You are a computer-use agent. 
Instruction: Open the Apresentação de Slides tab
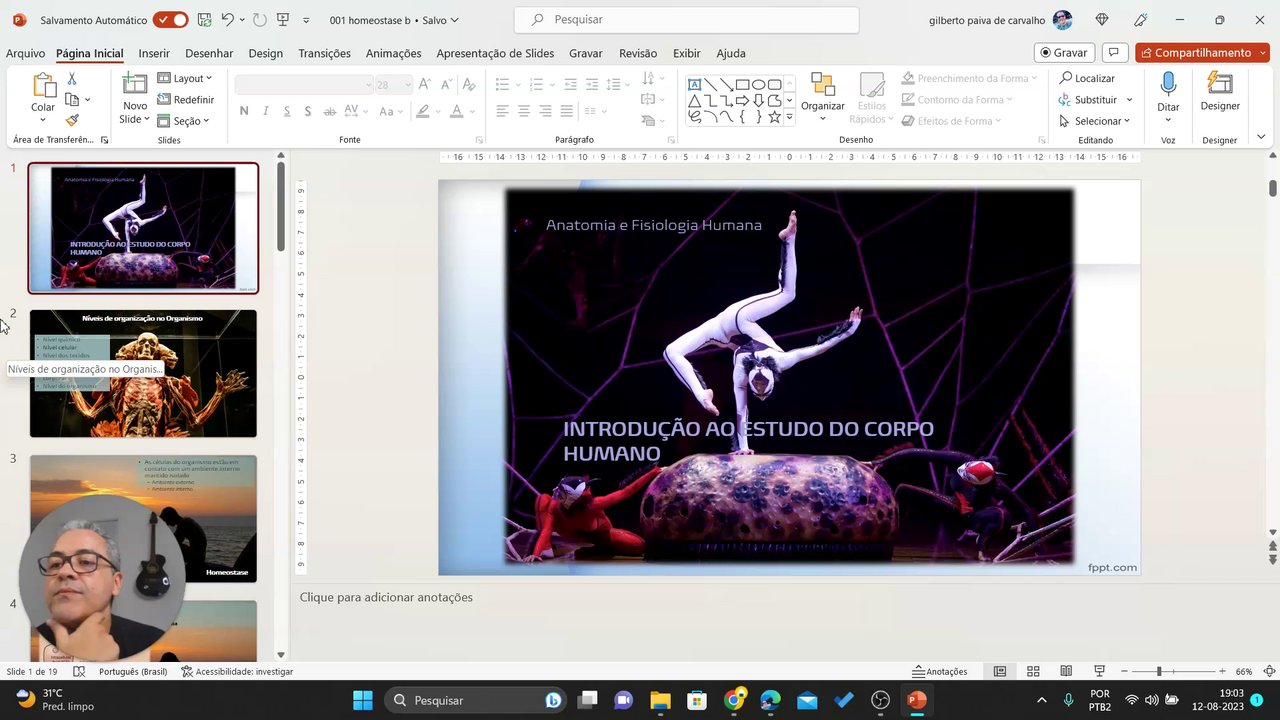pos(495,53)
